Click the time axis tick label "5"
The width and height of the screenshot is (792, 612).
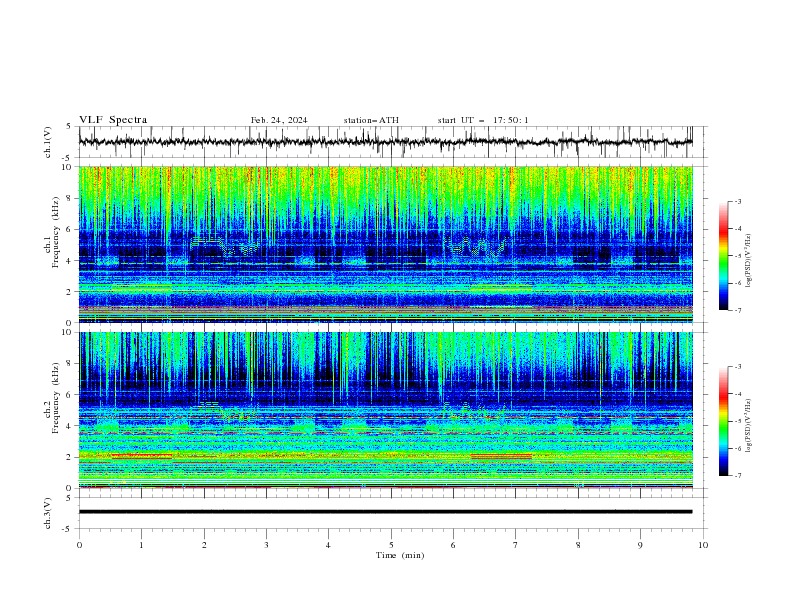click(x=391, y=545)
